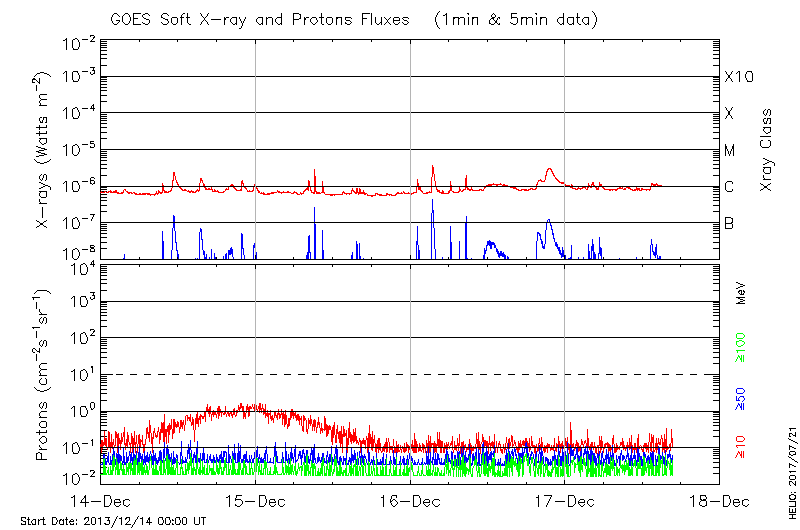Click the 'MeV' label beside proton panel
The image size is (800, 530).
(742, 294)
